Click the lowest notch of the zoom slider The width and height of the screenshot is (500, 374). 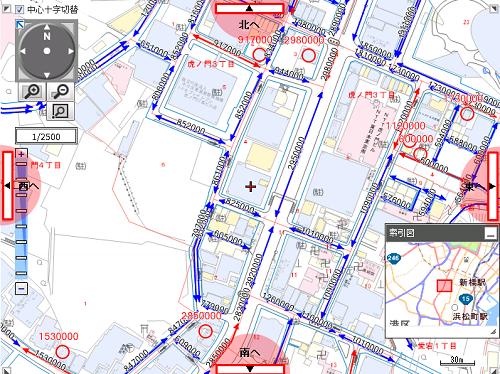click(x=21, y=273)
